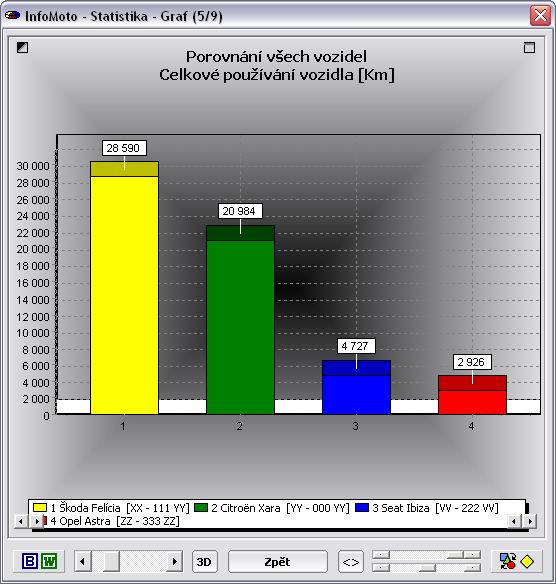Screen dimensions: 556x584
Task: Click the <> swap button
Action: [351, 561]
